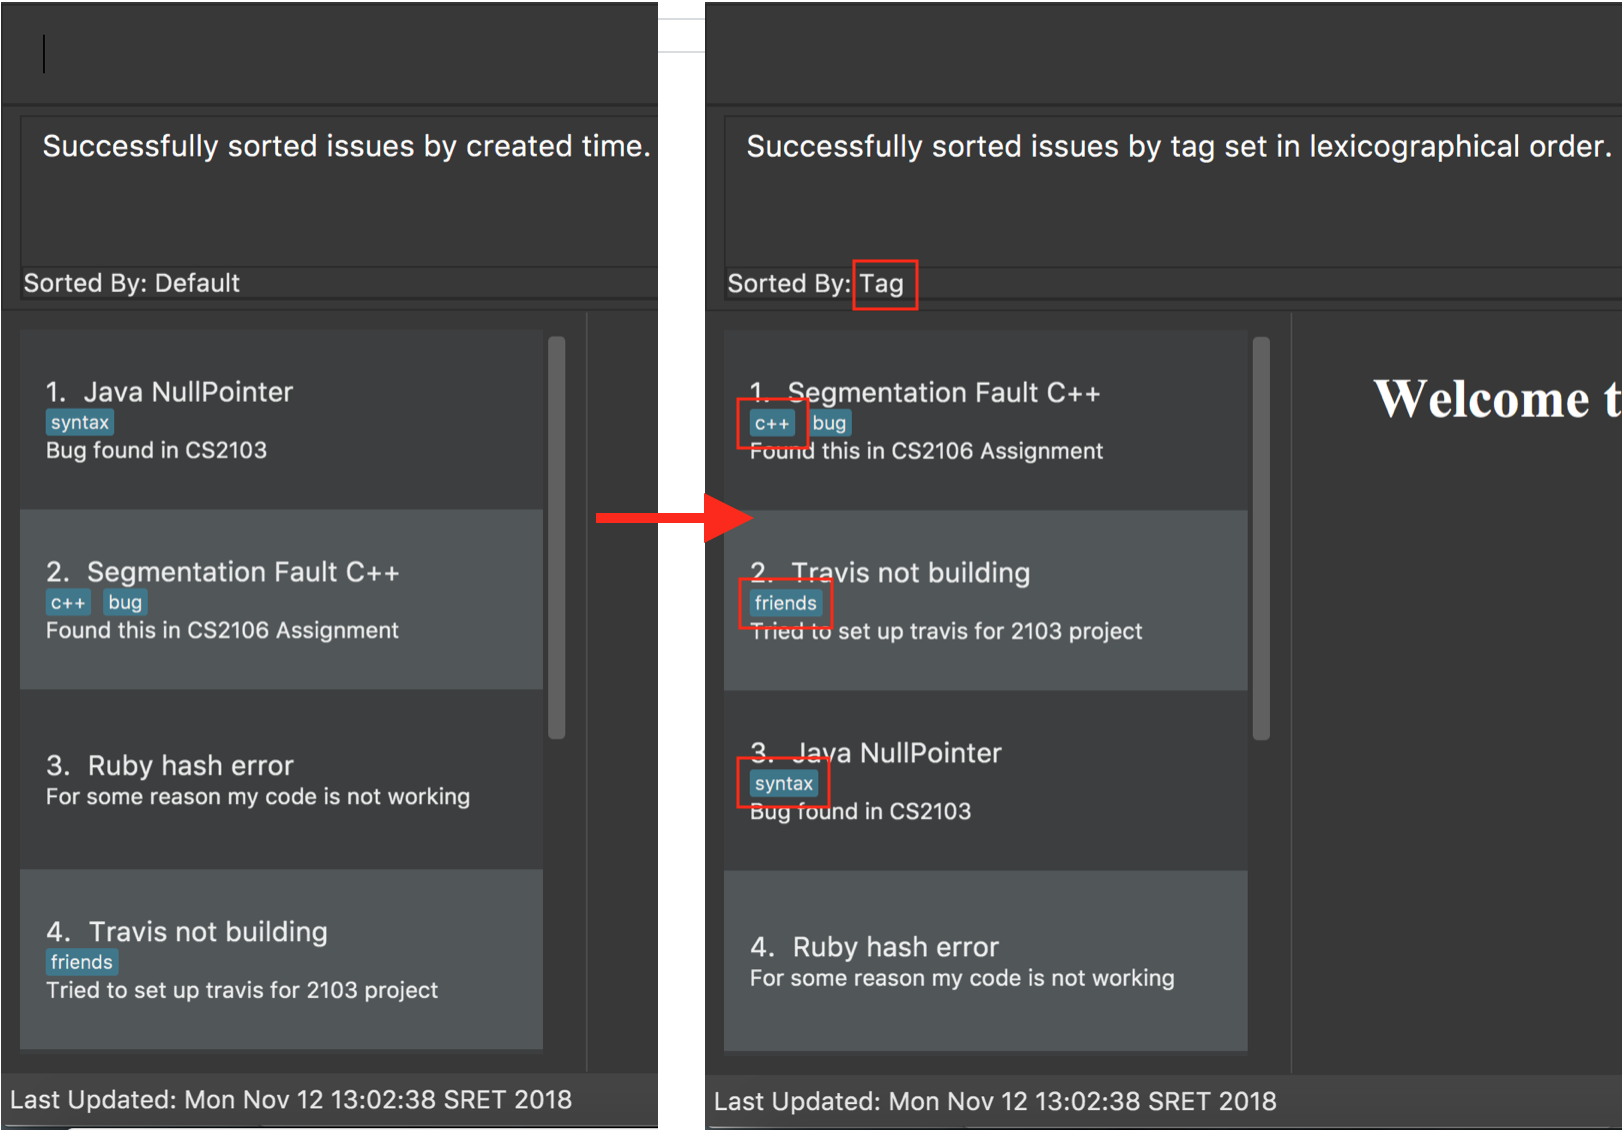Click 'Sorted By: Default' status text
The width and height of the screenshot is (1622, 1132).
pyautogui.click(x=132, y=283)
